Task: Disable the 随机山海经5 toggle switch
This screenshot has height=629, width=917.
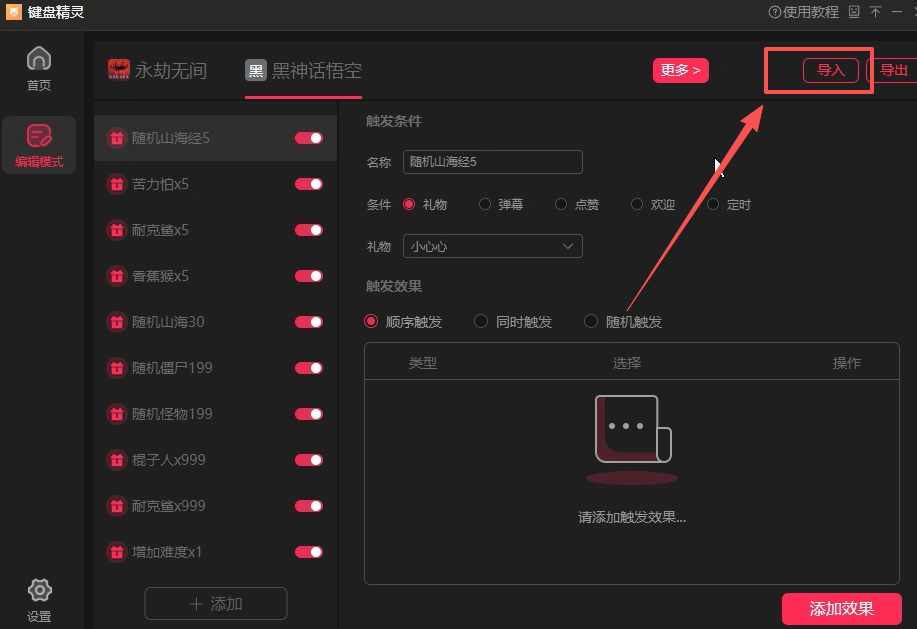Action: [x=308, y=138]
